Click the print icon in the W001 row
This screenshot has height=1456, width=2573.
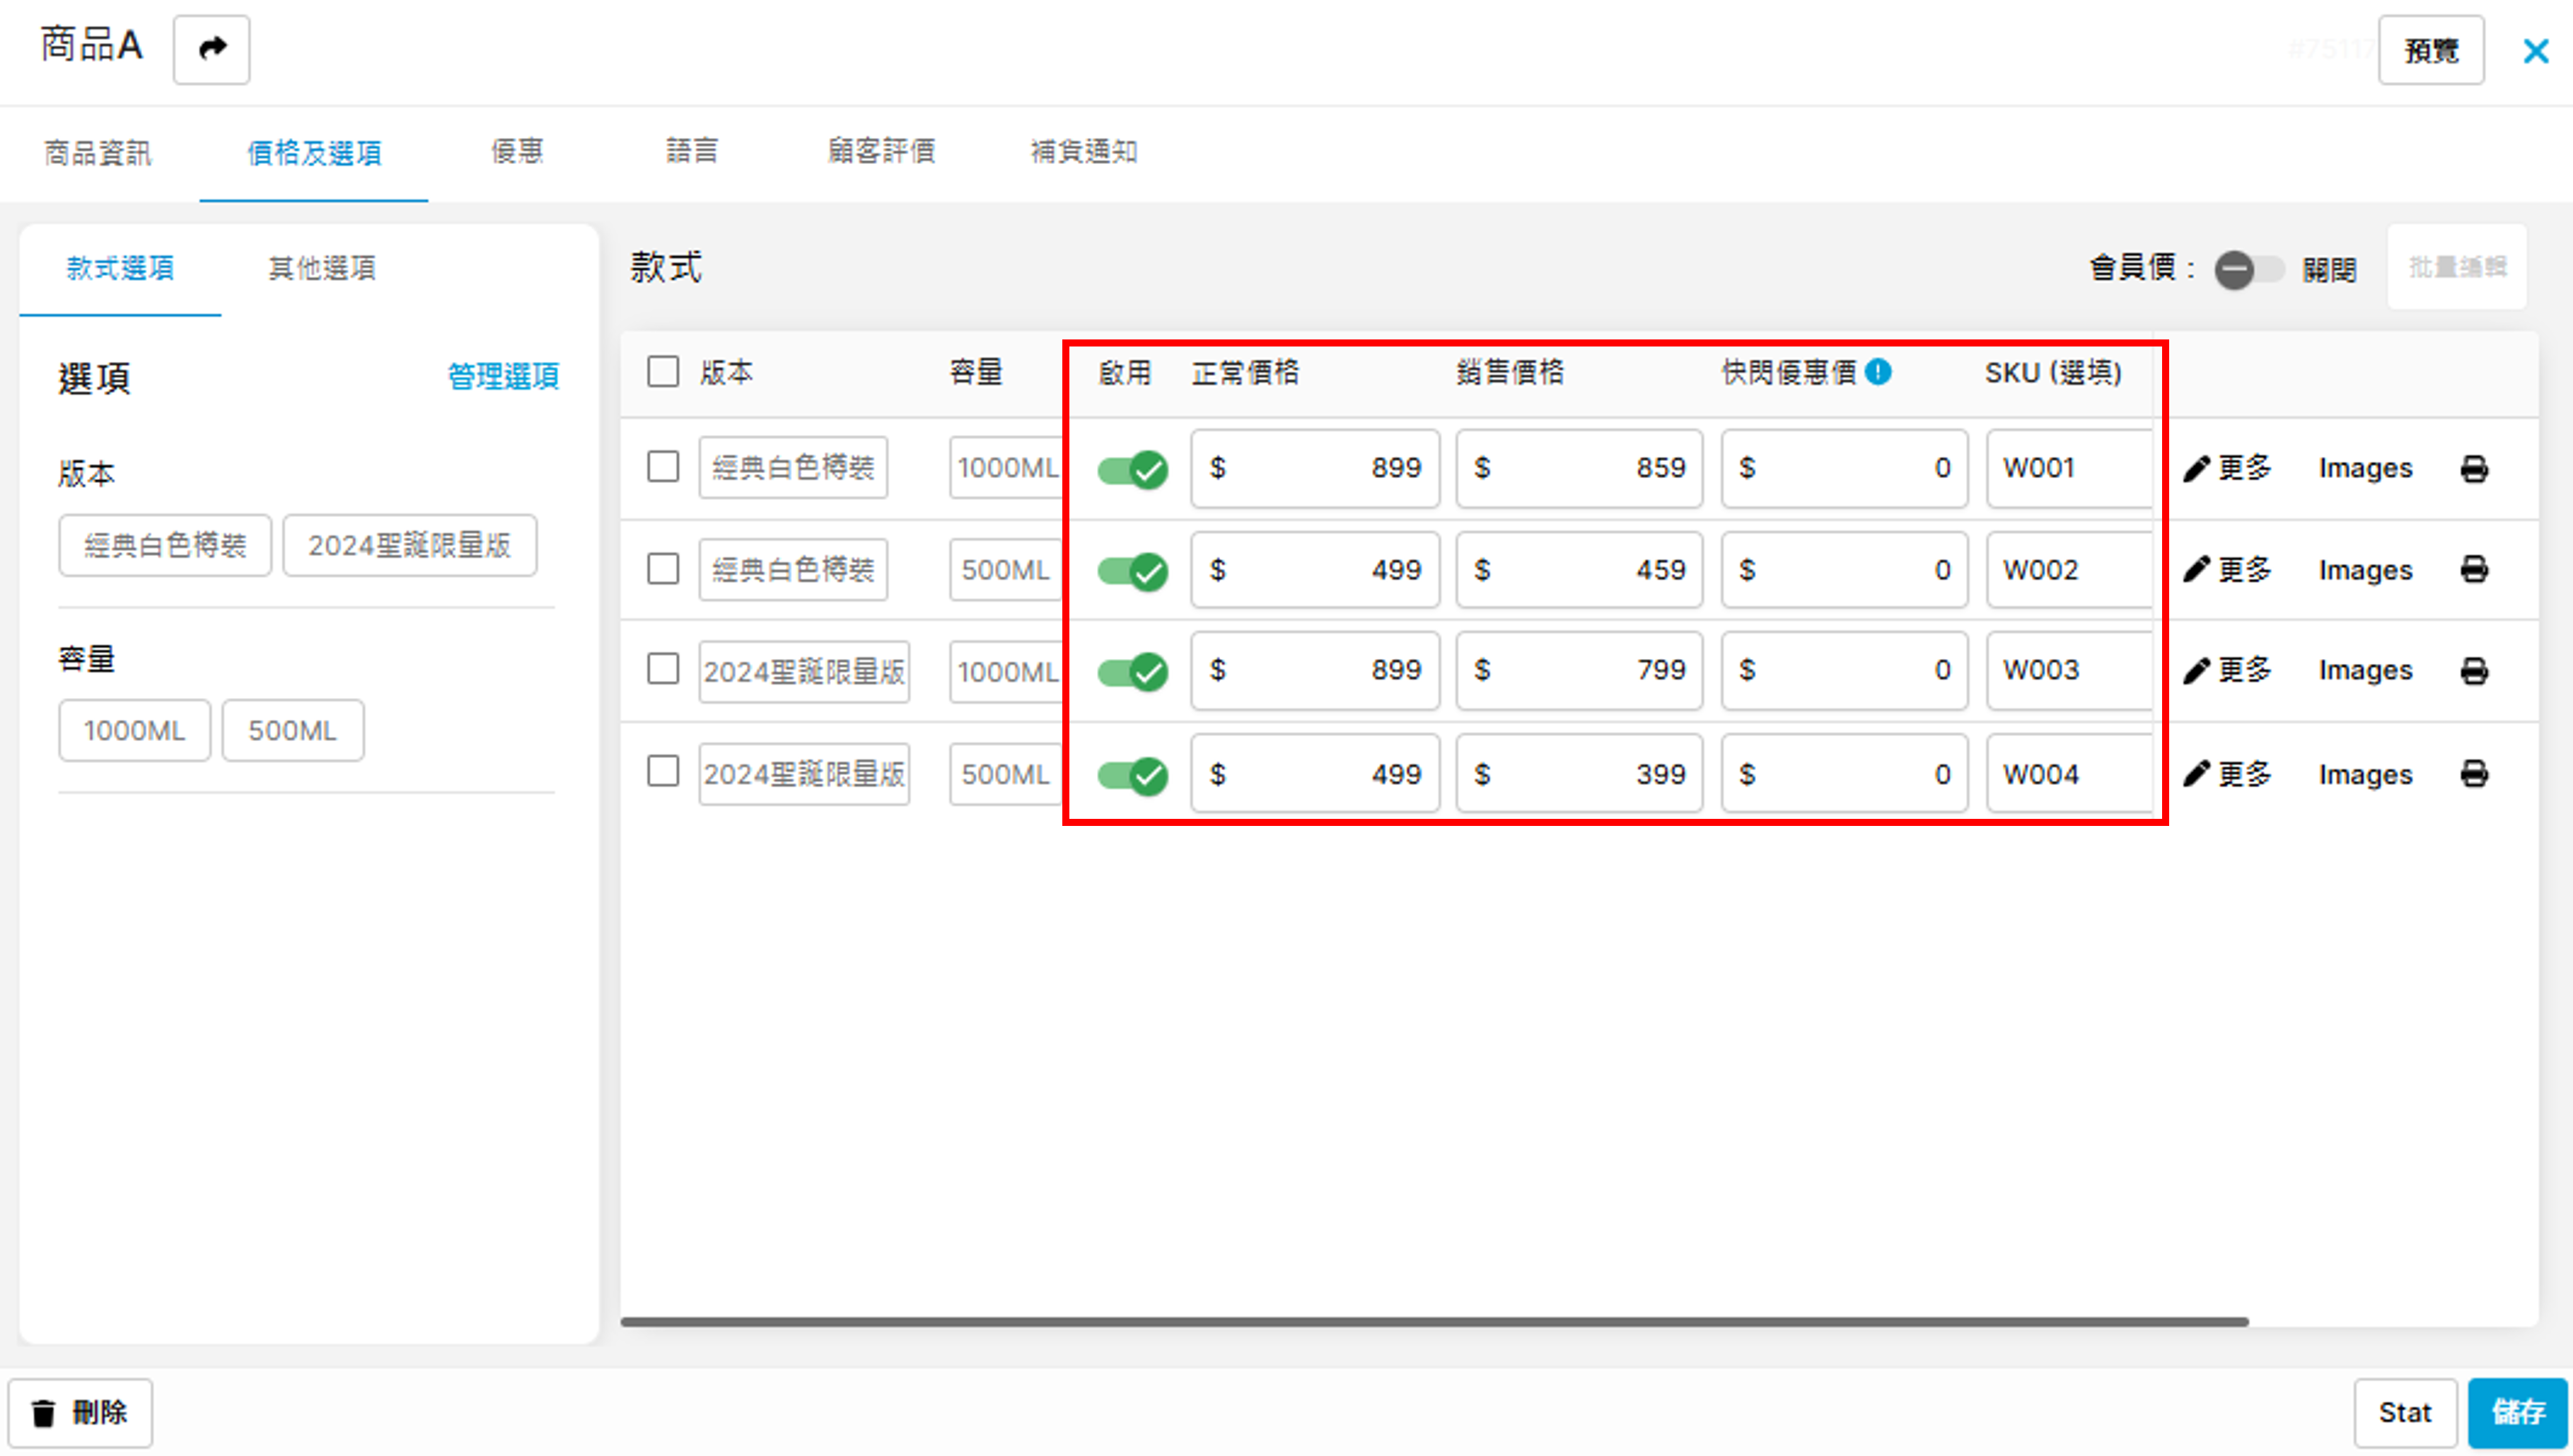(x=2473, y=468)
